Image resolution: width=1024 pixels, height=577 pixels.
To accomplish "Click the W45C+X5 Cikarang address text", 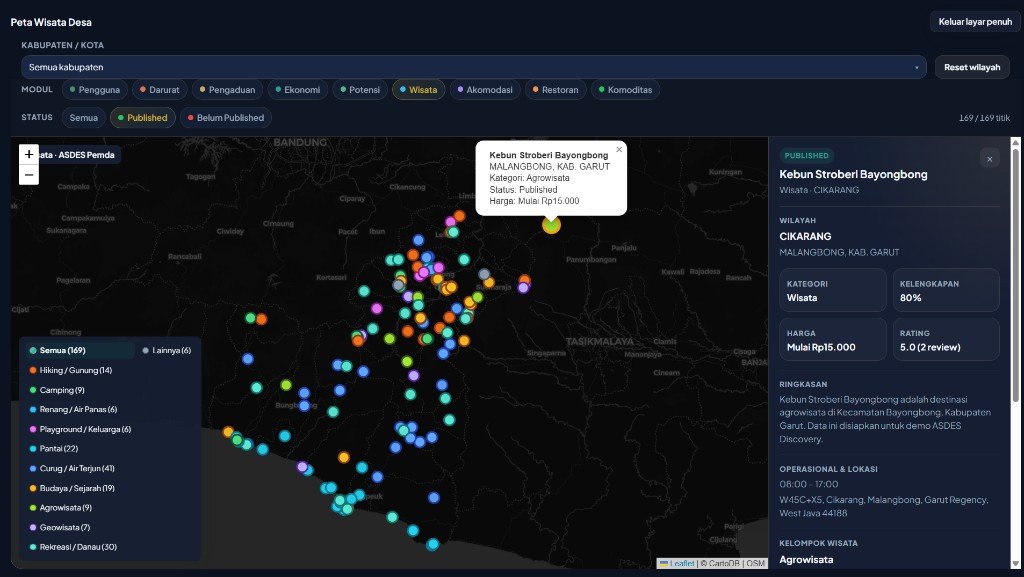I will click(x=884, y=507).
